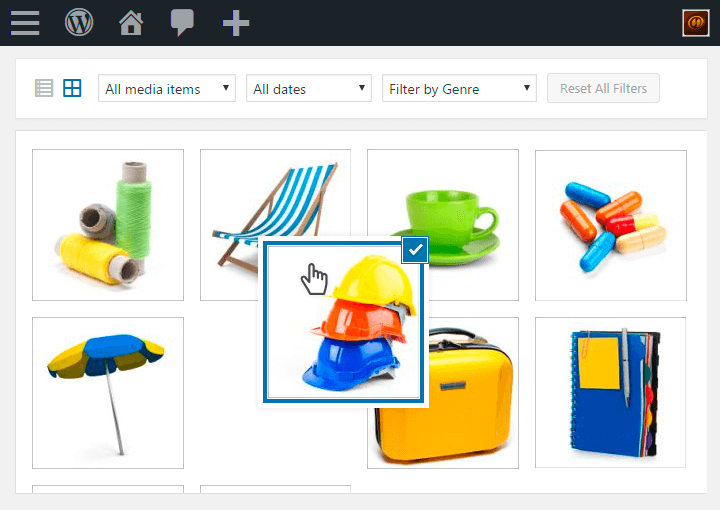The image size is (720, 510).
Task: Select the beach umbrella thumbnail
Action: point(108,393)
